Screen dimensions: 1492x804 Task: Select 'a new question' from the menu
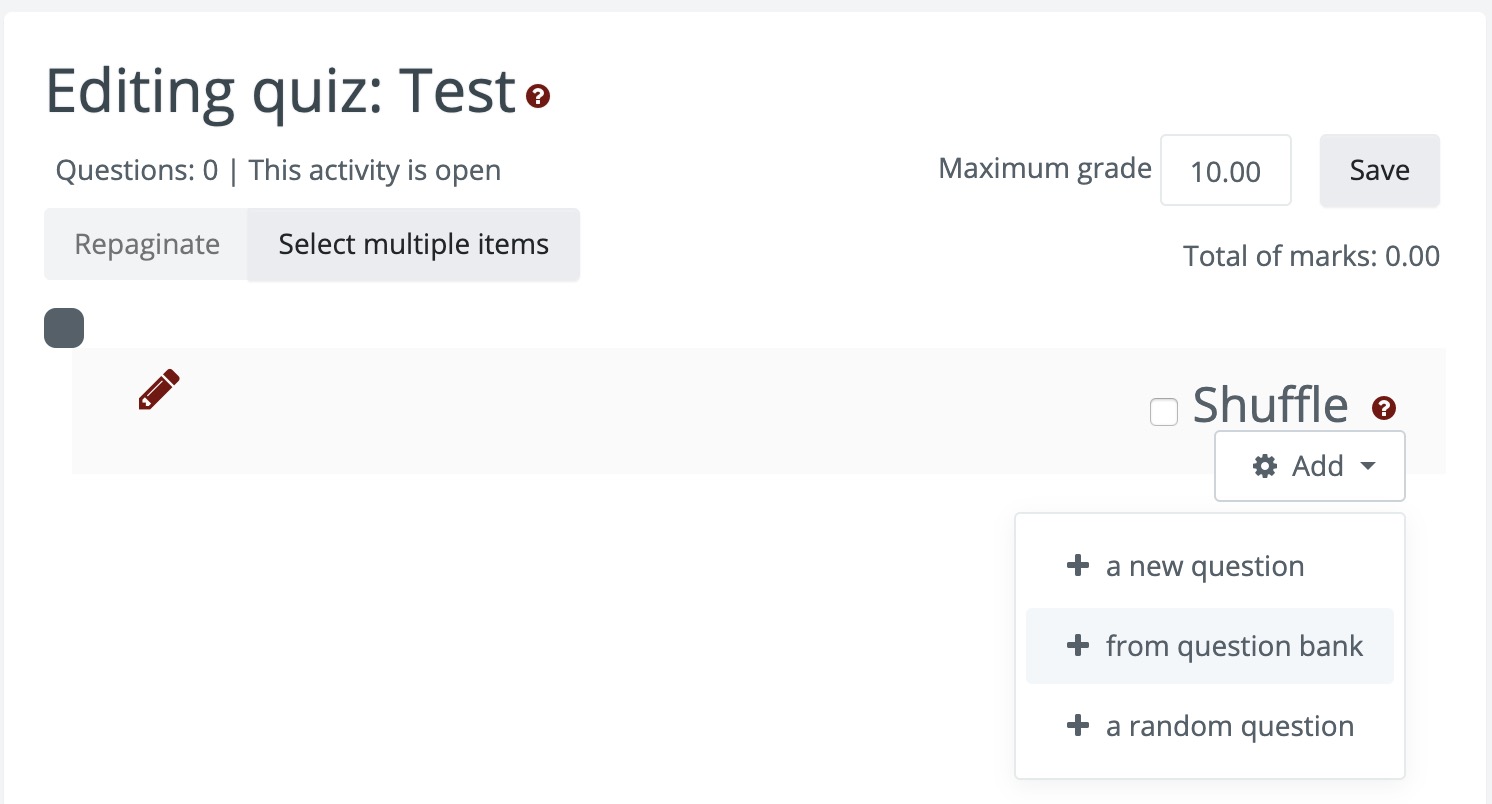coord(1204,565)
